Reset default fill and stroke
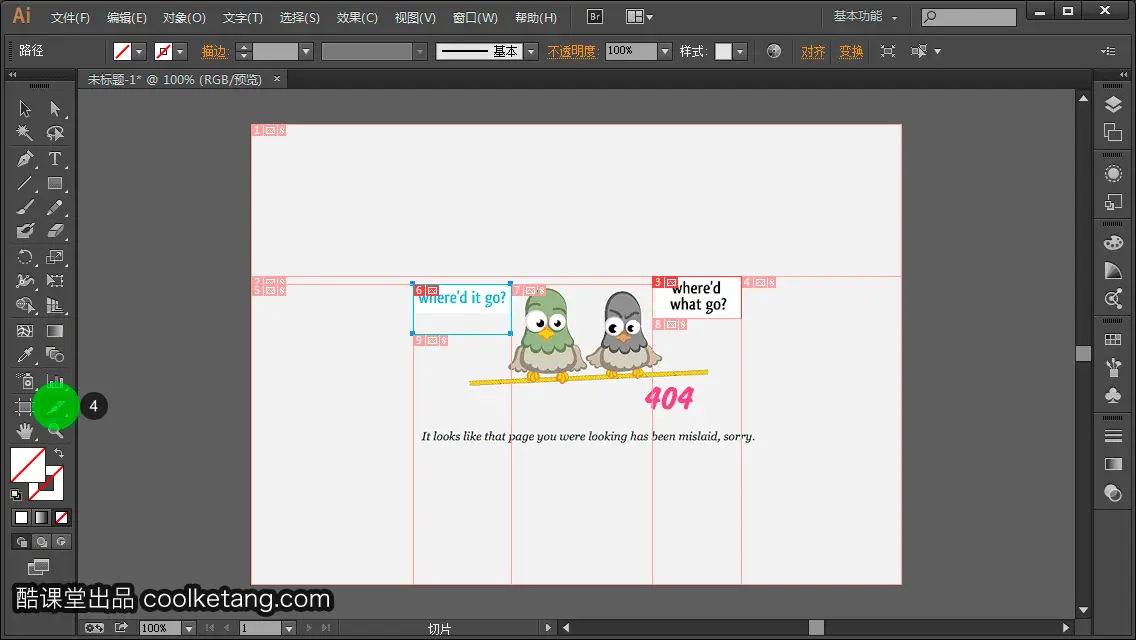This screenshot has height=640, width=1136. (x=16, y=495)
